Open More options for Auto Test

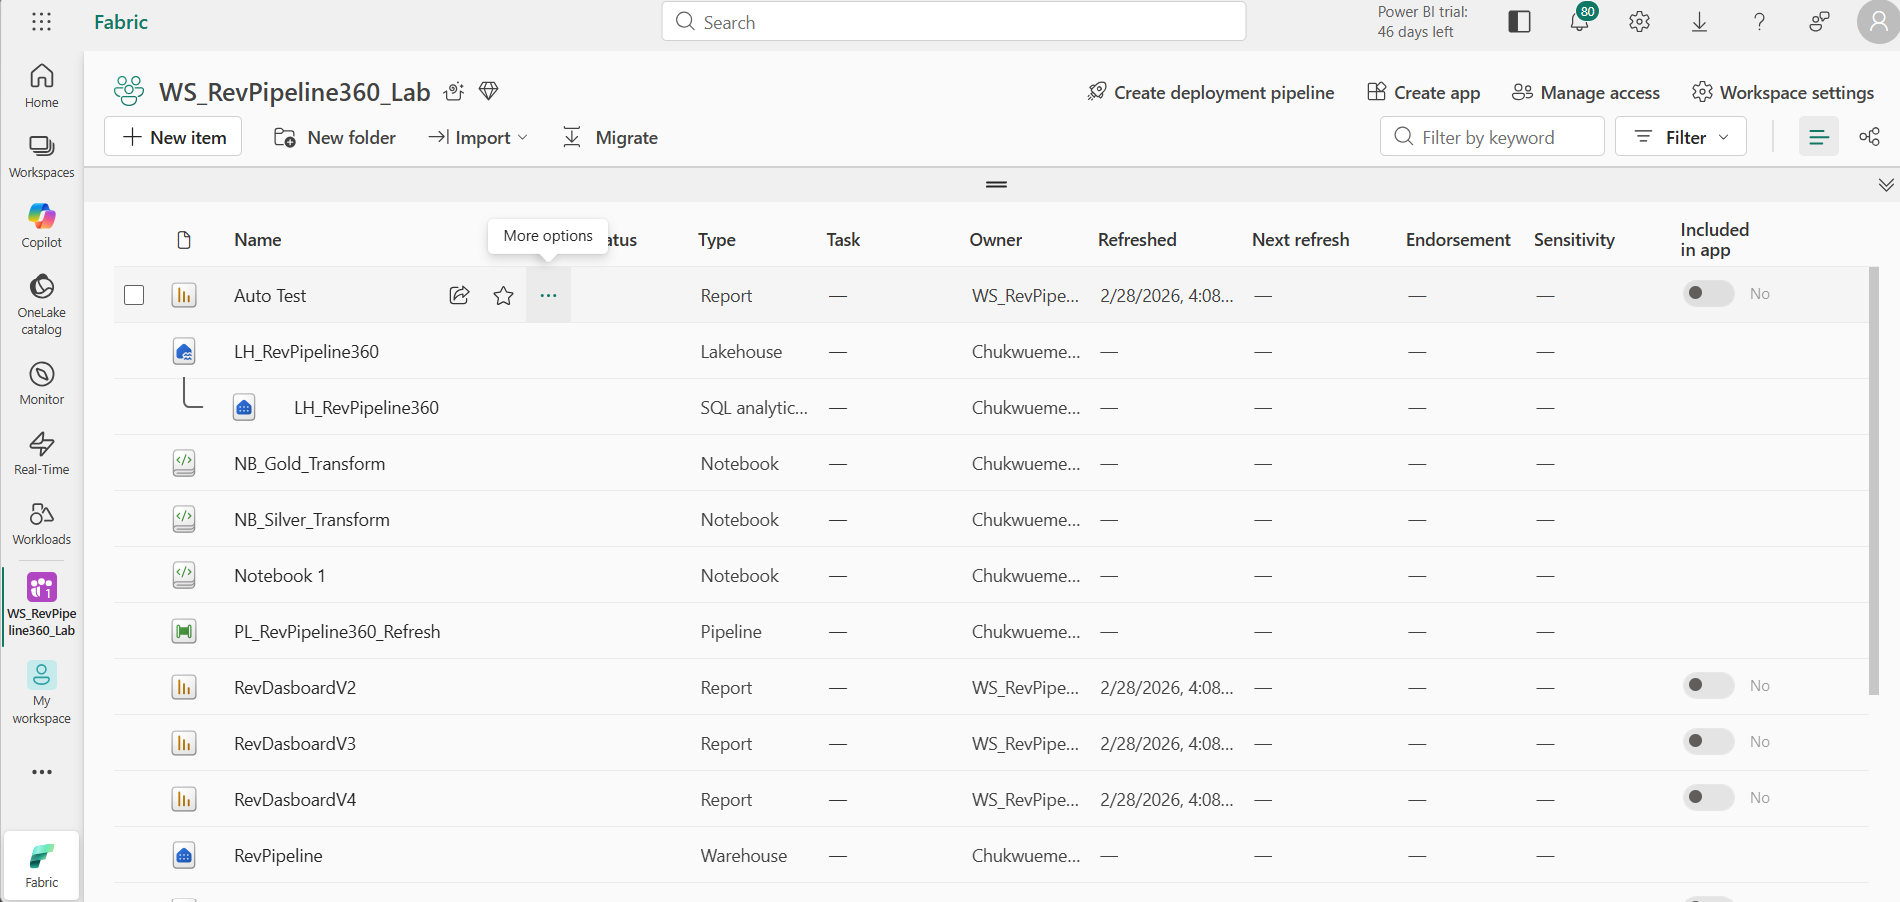548,296
